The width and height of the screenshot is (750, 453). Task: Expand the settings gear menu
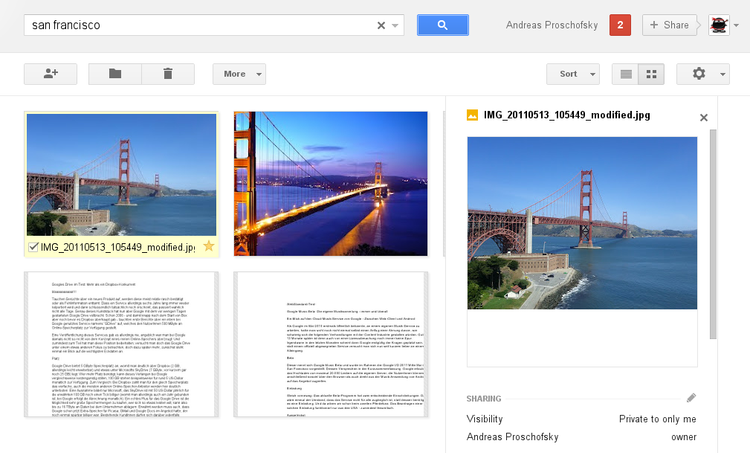(x=703, y=74)
